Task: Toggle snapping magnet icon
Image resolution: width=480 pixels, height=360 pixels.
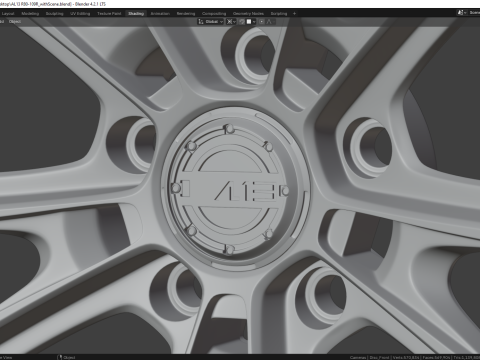Action: pos(242,22)
